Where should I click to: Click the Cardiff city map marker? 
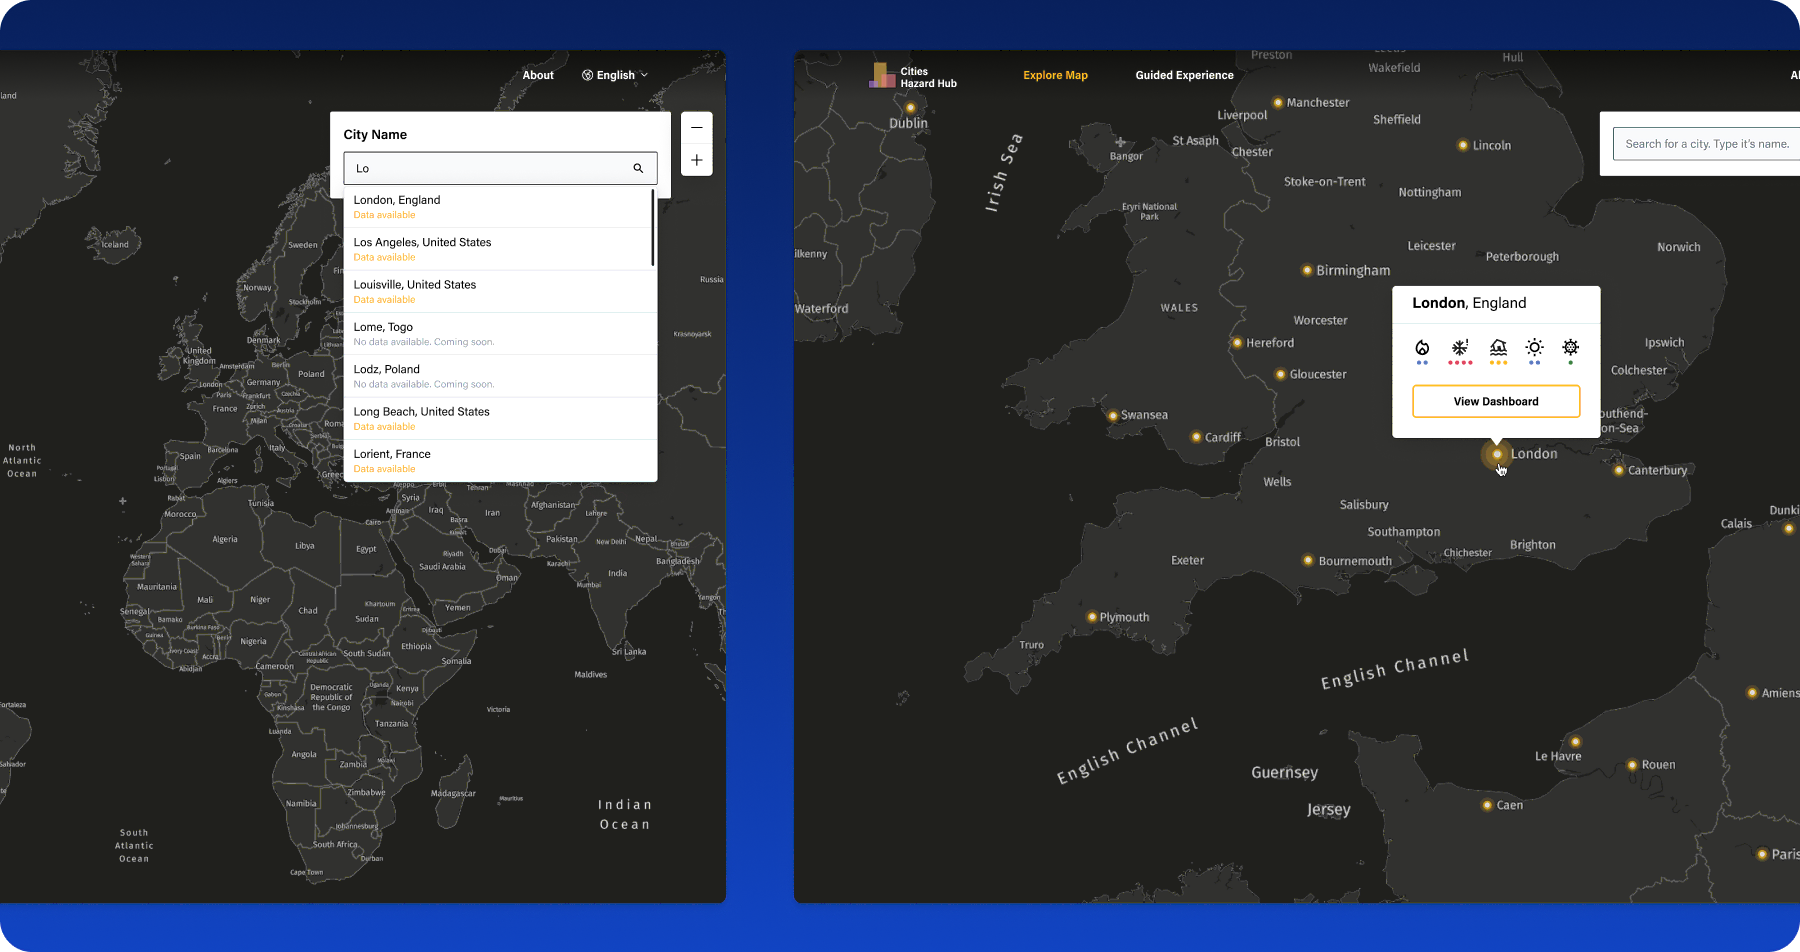[1196, 437]
